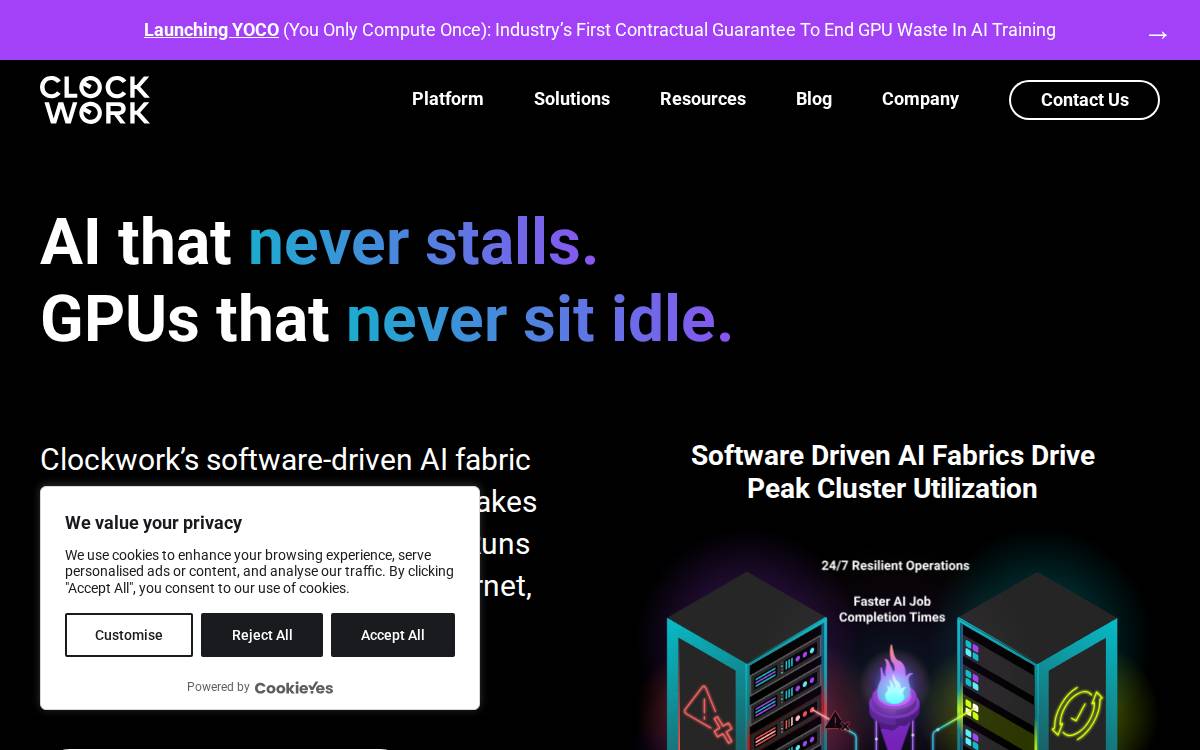Screen dimensions: 1200x750
Task: Click the green checkmark cycle icon on the right server
Action: [x=1076, y=714]
